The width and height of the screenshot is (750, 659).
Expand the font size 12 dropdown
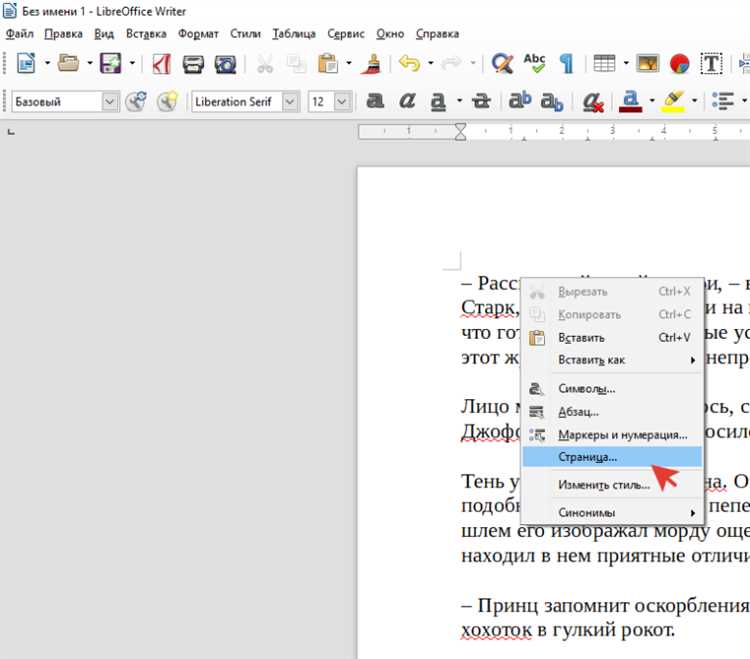(x=342, y=101)
